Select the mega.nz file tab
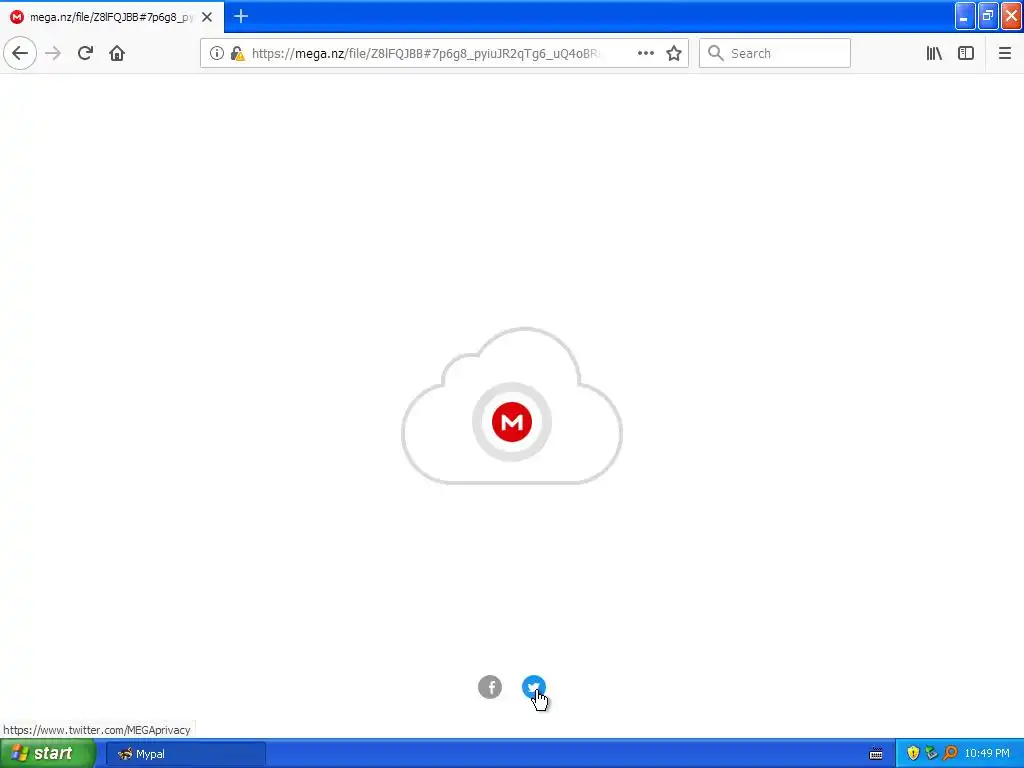 pos(112,17)
